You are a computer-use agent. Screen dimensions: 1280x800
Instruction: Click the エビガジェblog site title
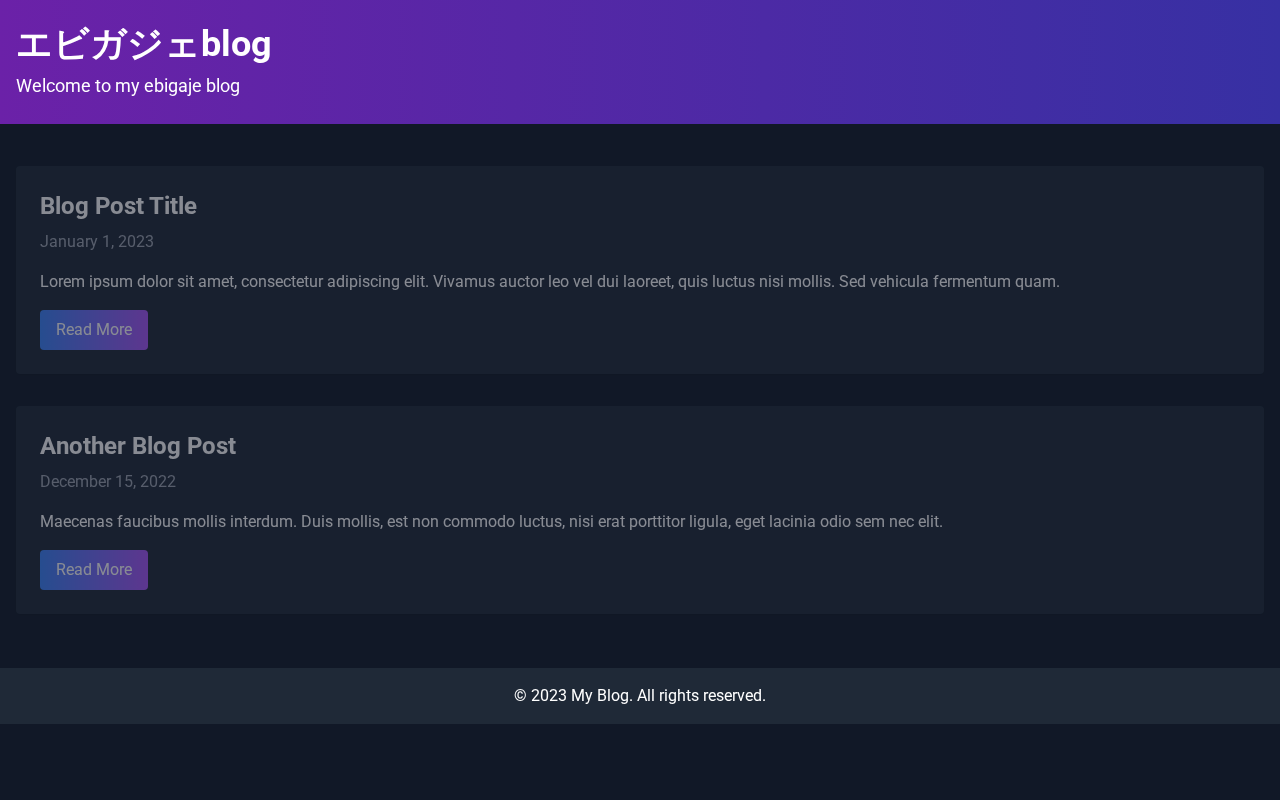144,45
